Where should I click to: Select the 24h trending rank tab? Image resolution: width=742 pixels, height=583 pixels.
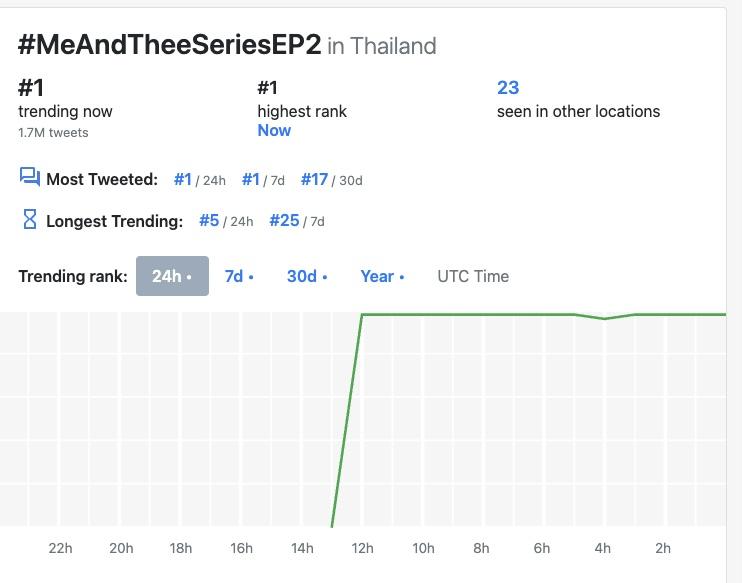point(172,276)
